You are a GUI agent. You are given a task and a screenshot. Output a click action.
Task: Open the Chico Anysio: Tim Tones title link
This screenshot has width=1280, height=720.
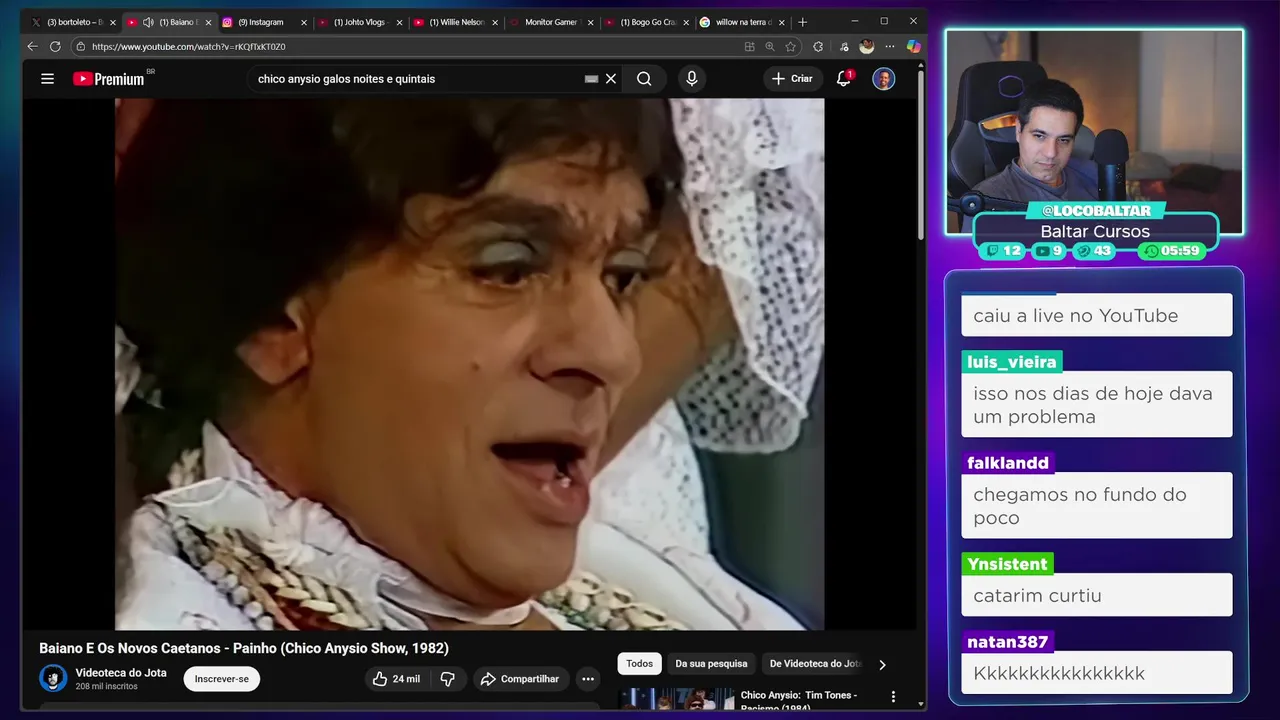click(798, 700)
